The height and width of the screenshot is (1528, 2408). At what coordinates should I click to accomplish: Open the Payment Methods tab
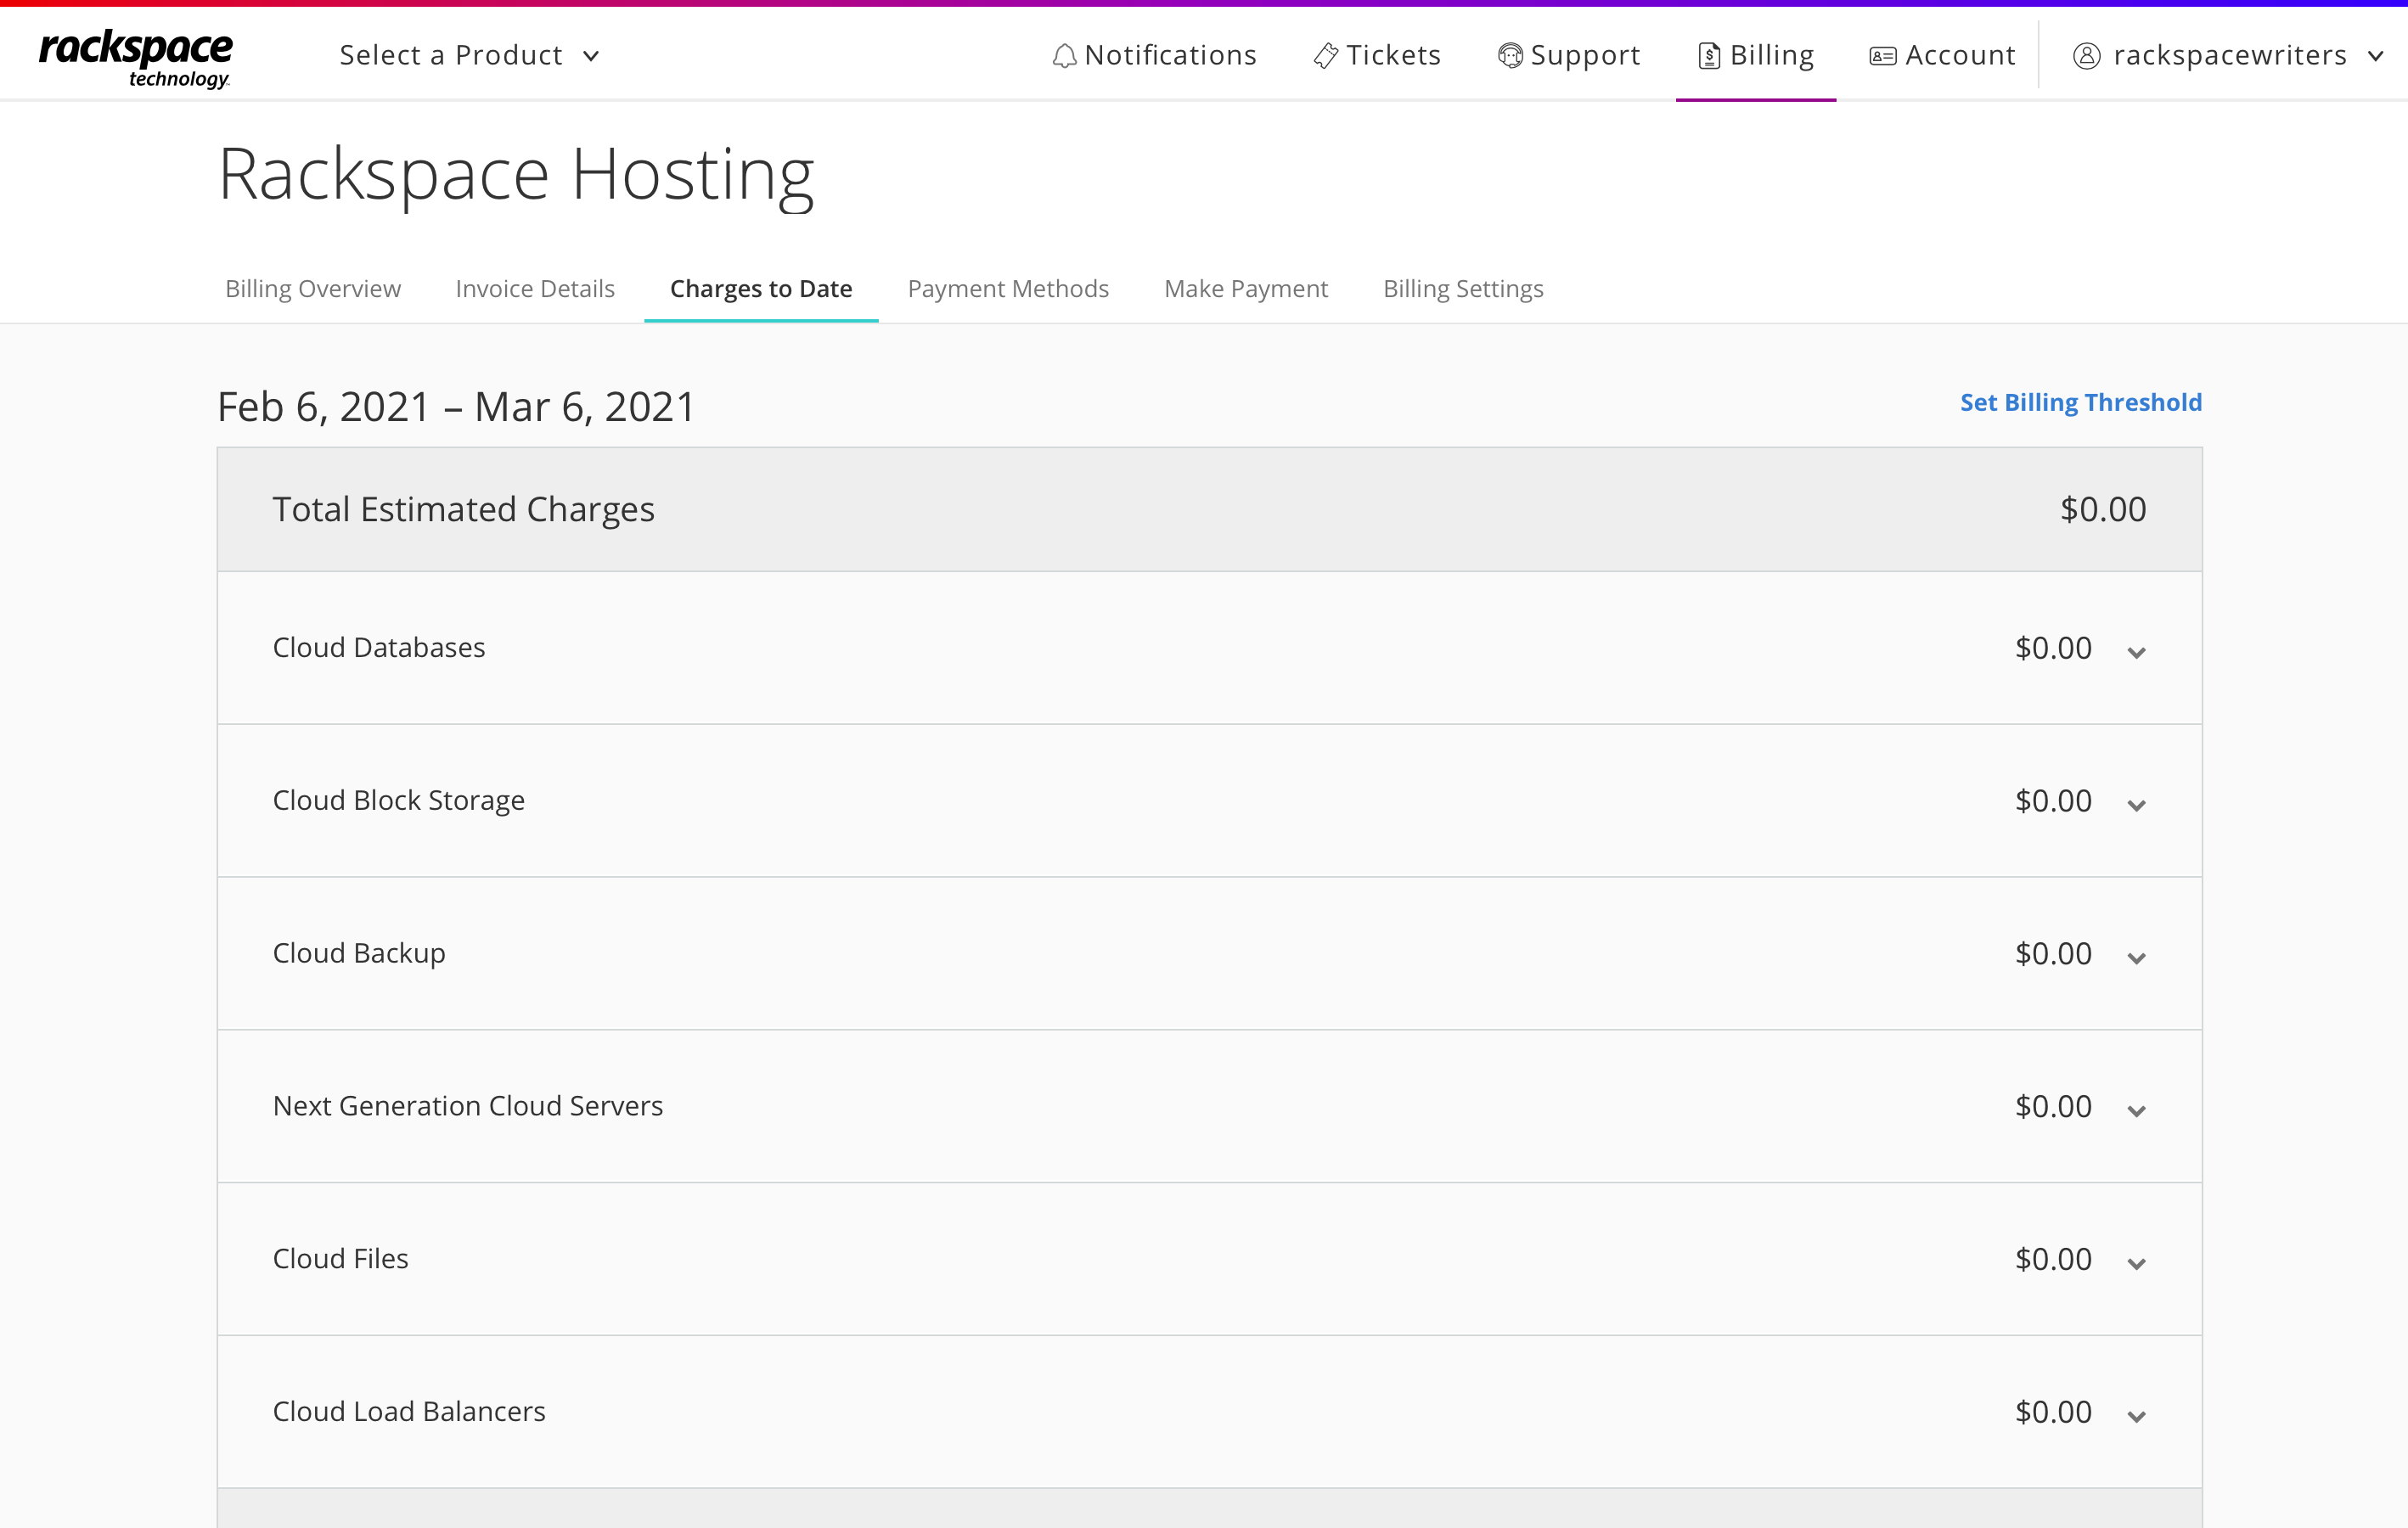pos(1008,289)
